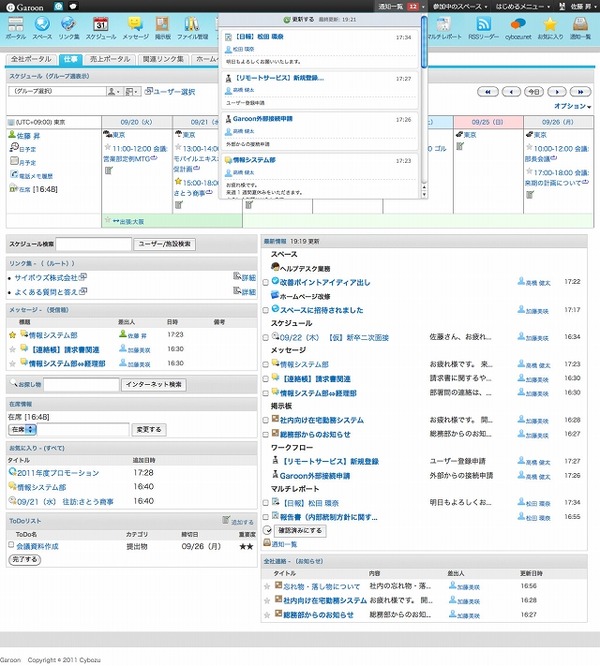The width and height of the screenshot is (600, 666).
Task: Open the 佐藤 昇 user menu in top bar
Action: [x=576, y=6]
